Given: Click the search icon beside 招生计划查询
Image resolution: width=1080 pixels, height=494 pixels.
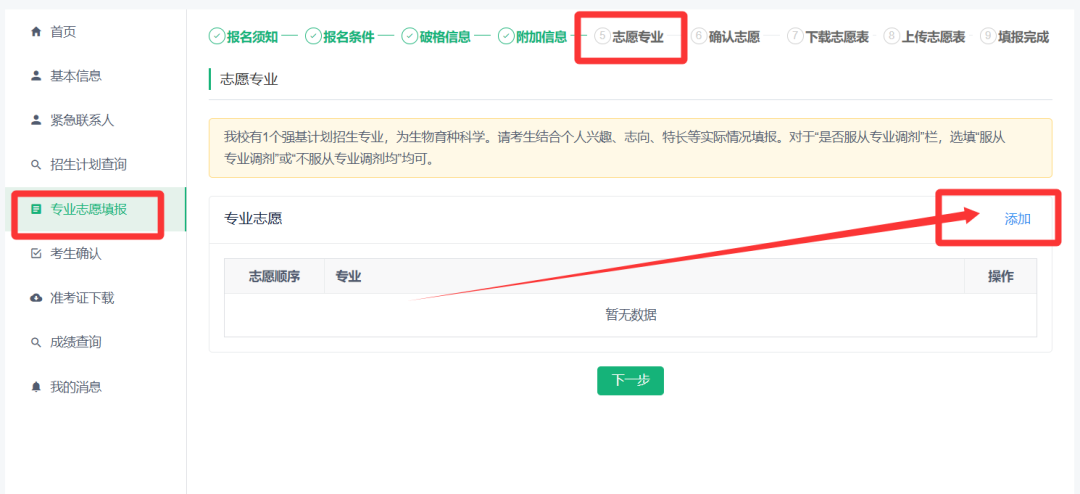Looking at the screenshot, I should tap(37, 164).
